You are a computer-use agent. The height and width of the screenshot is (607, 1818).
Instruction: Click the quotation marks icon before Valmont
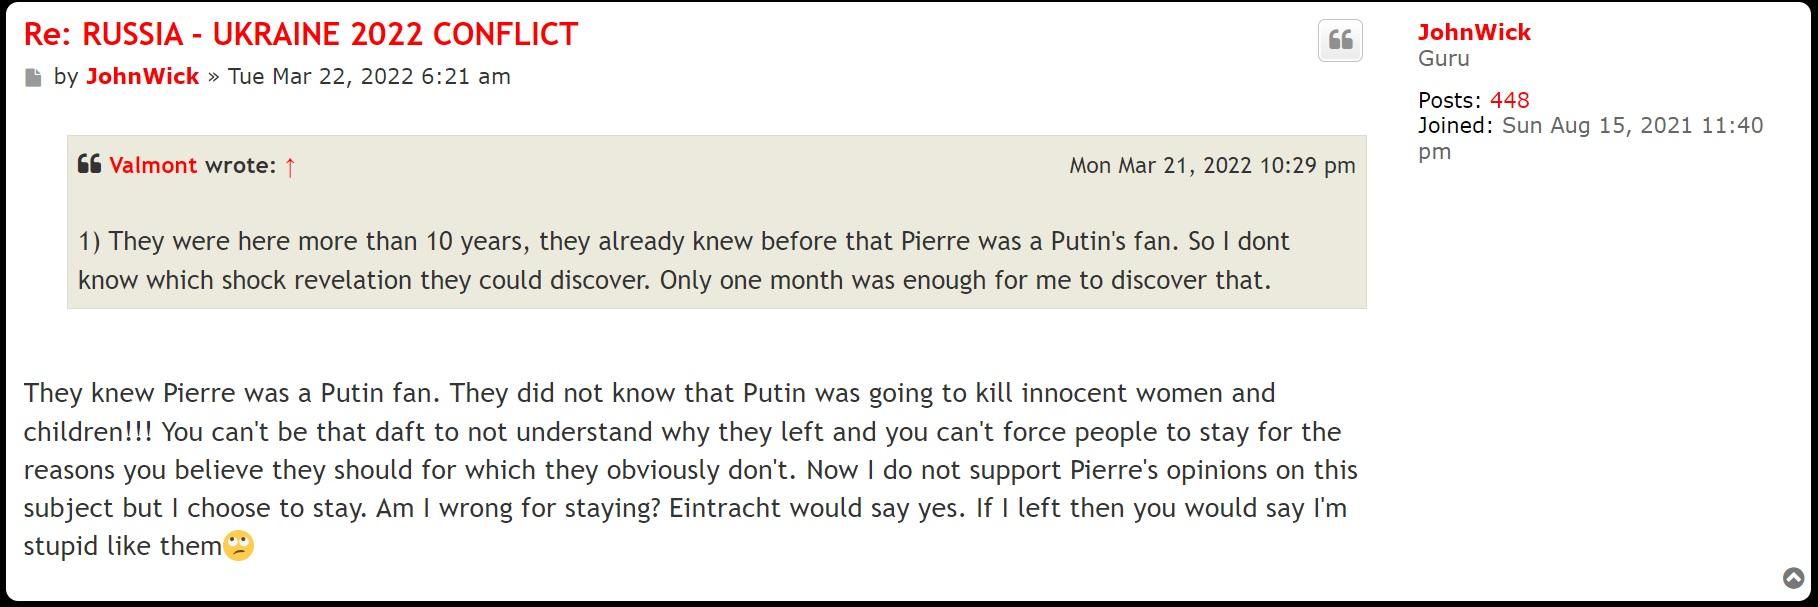89,164
